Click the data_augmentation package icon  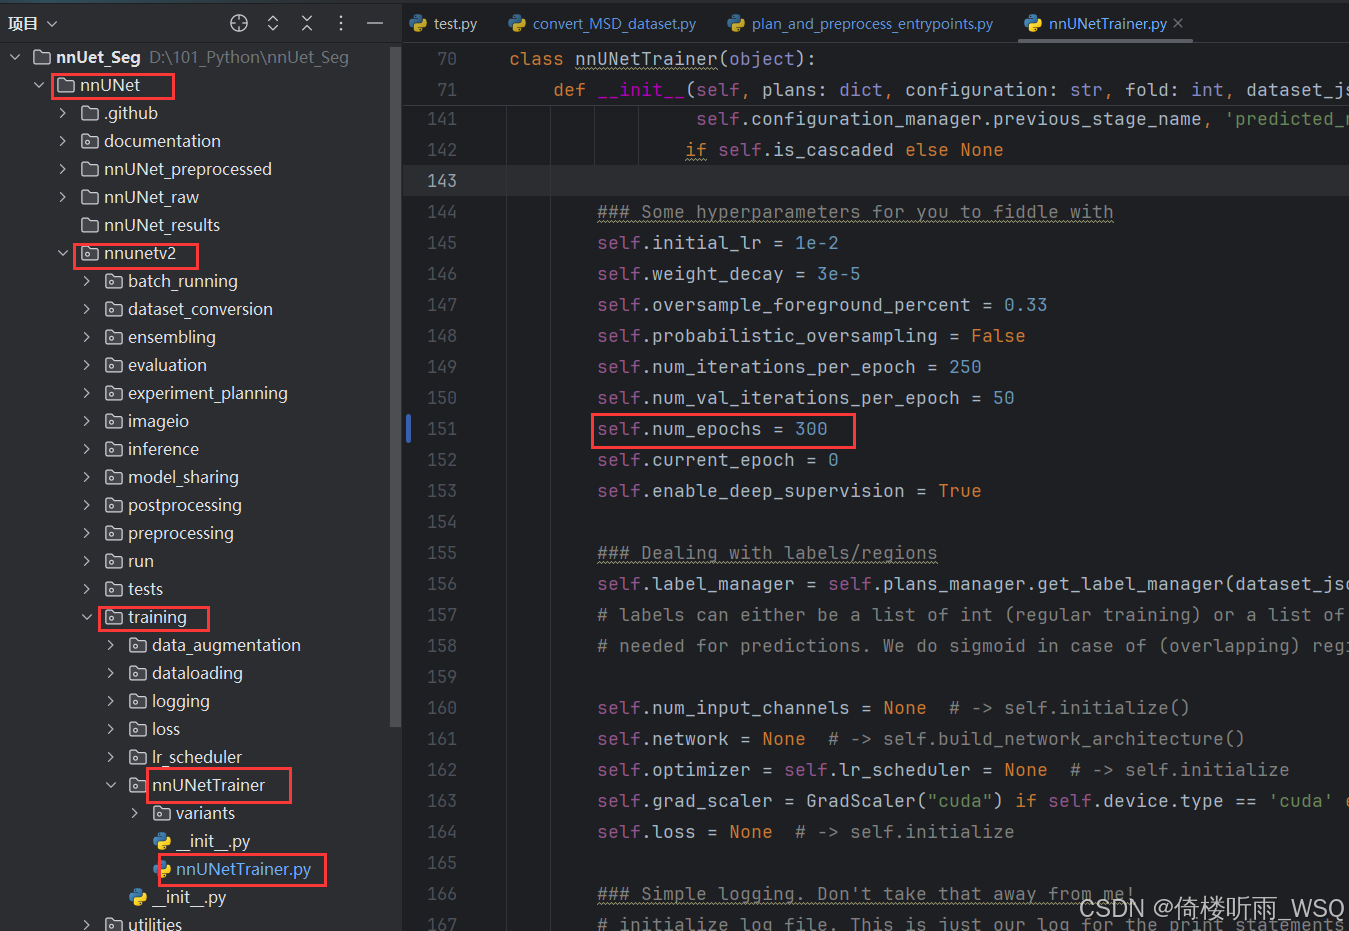138,645
